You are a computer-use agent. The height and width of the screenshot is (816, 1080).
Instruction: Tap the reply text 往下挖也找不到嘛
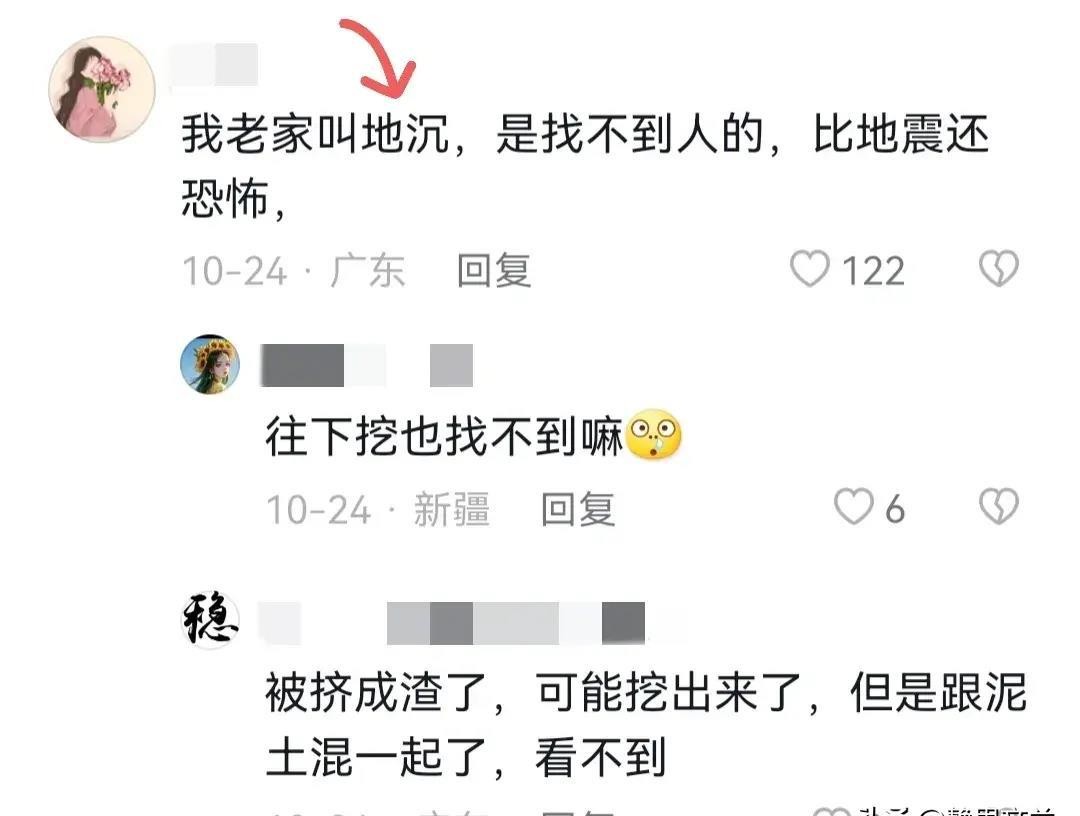(444, 435)
